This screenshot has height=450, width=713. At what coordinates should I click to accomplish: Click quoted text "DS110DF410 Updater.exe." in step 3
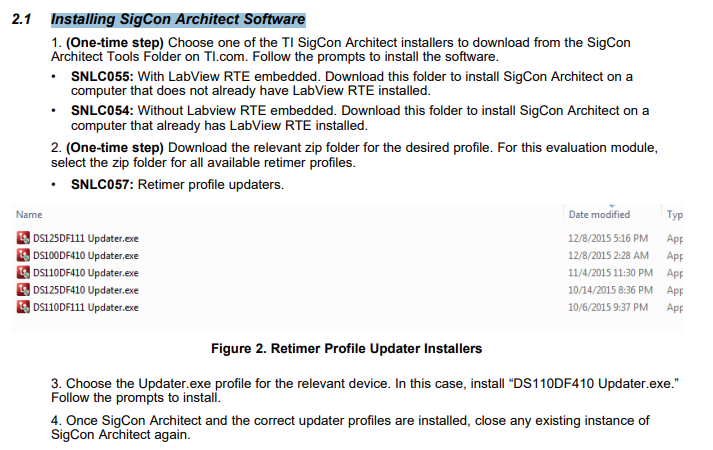pyautogui.click(x=594, y=384)
